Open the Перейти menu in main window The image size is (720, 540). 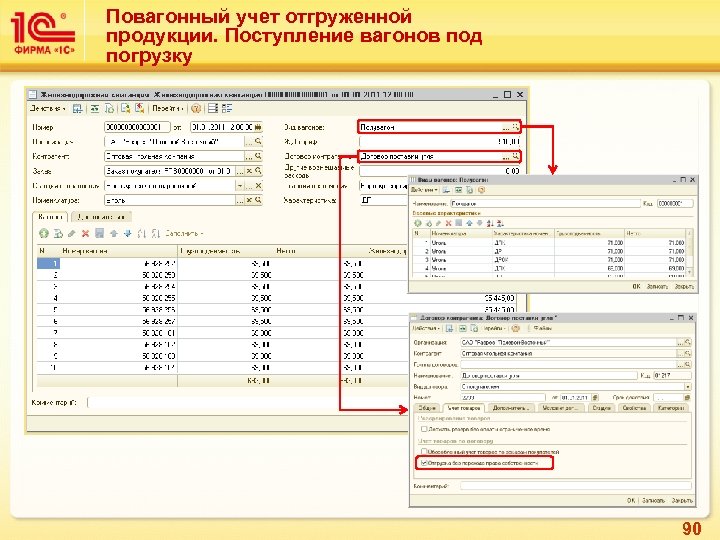click(168, 109)
